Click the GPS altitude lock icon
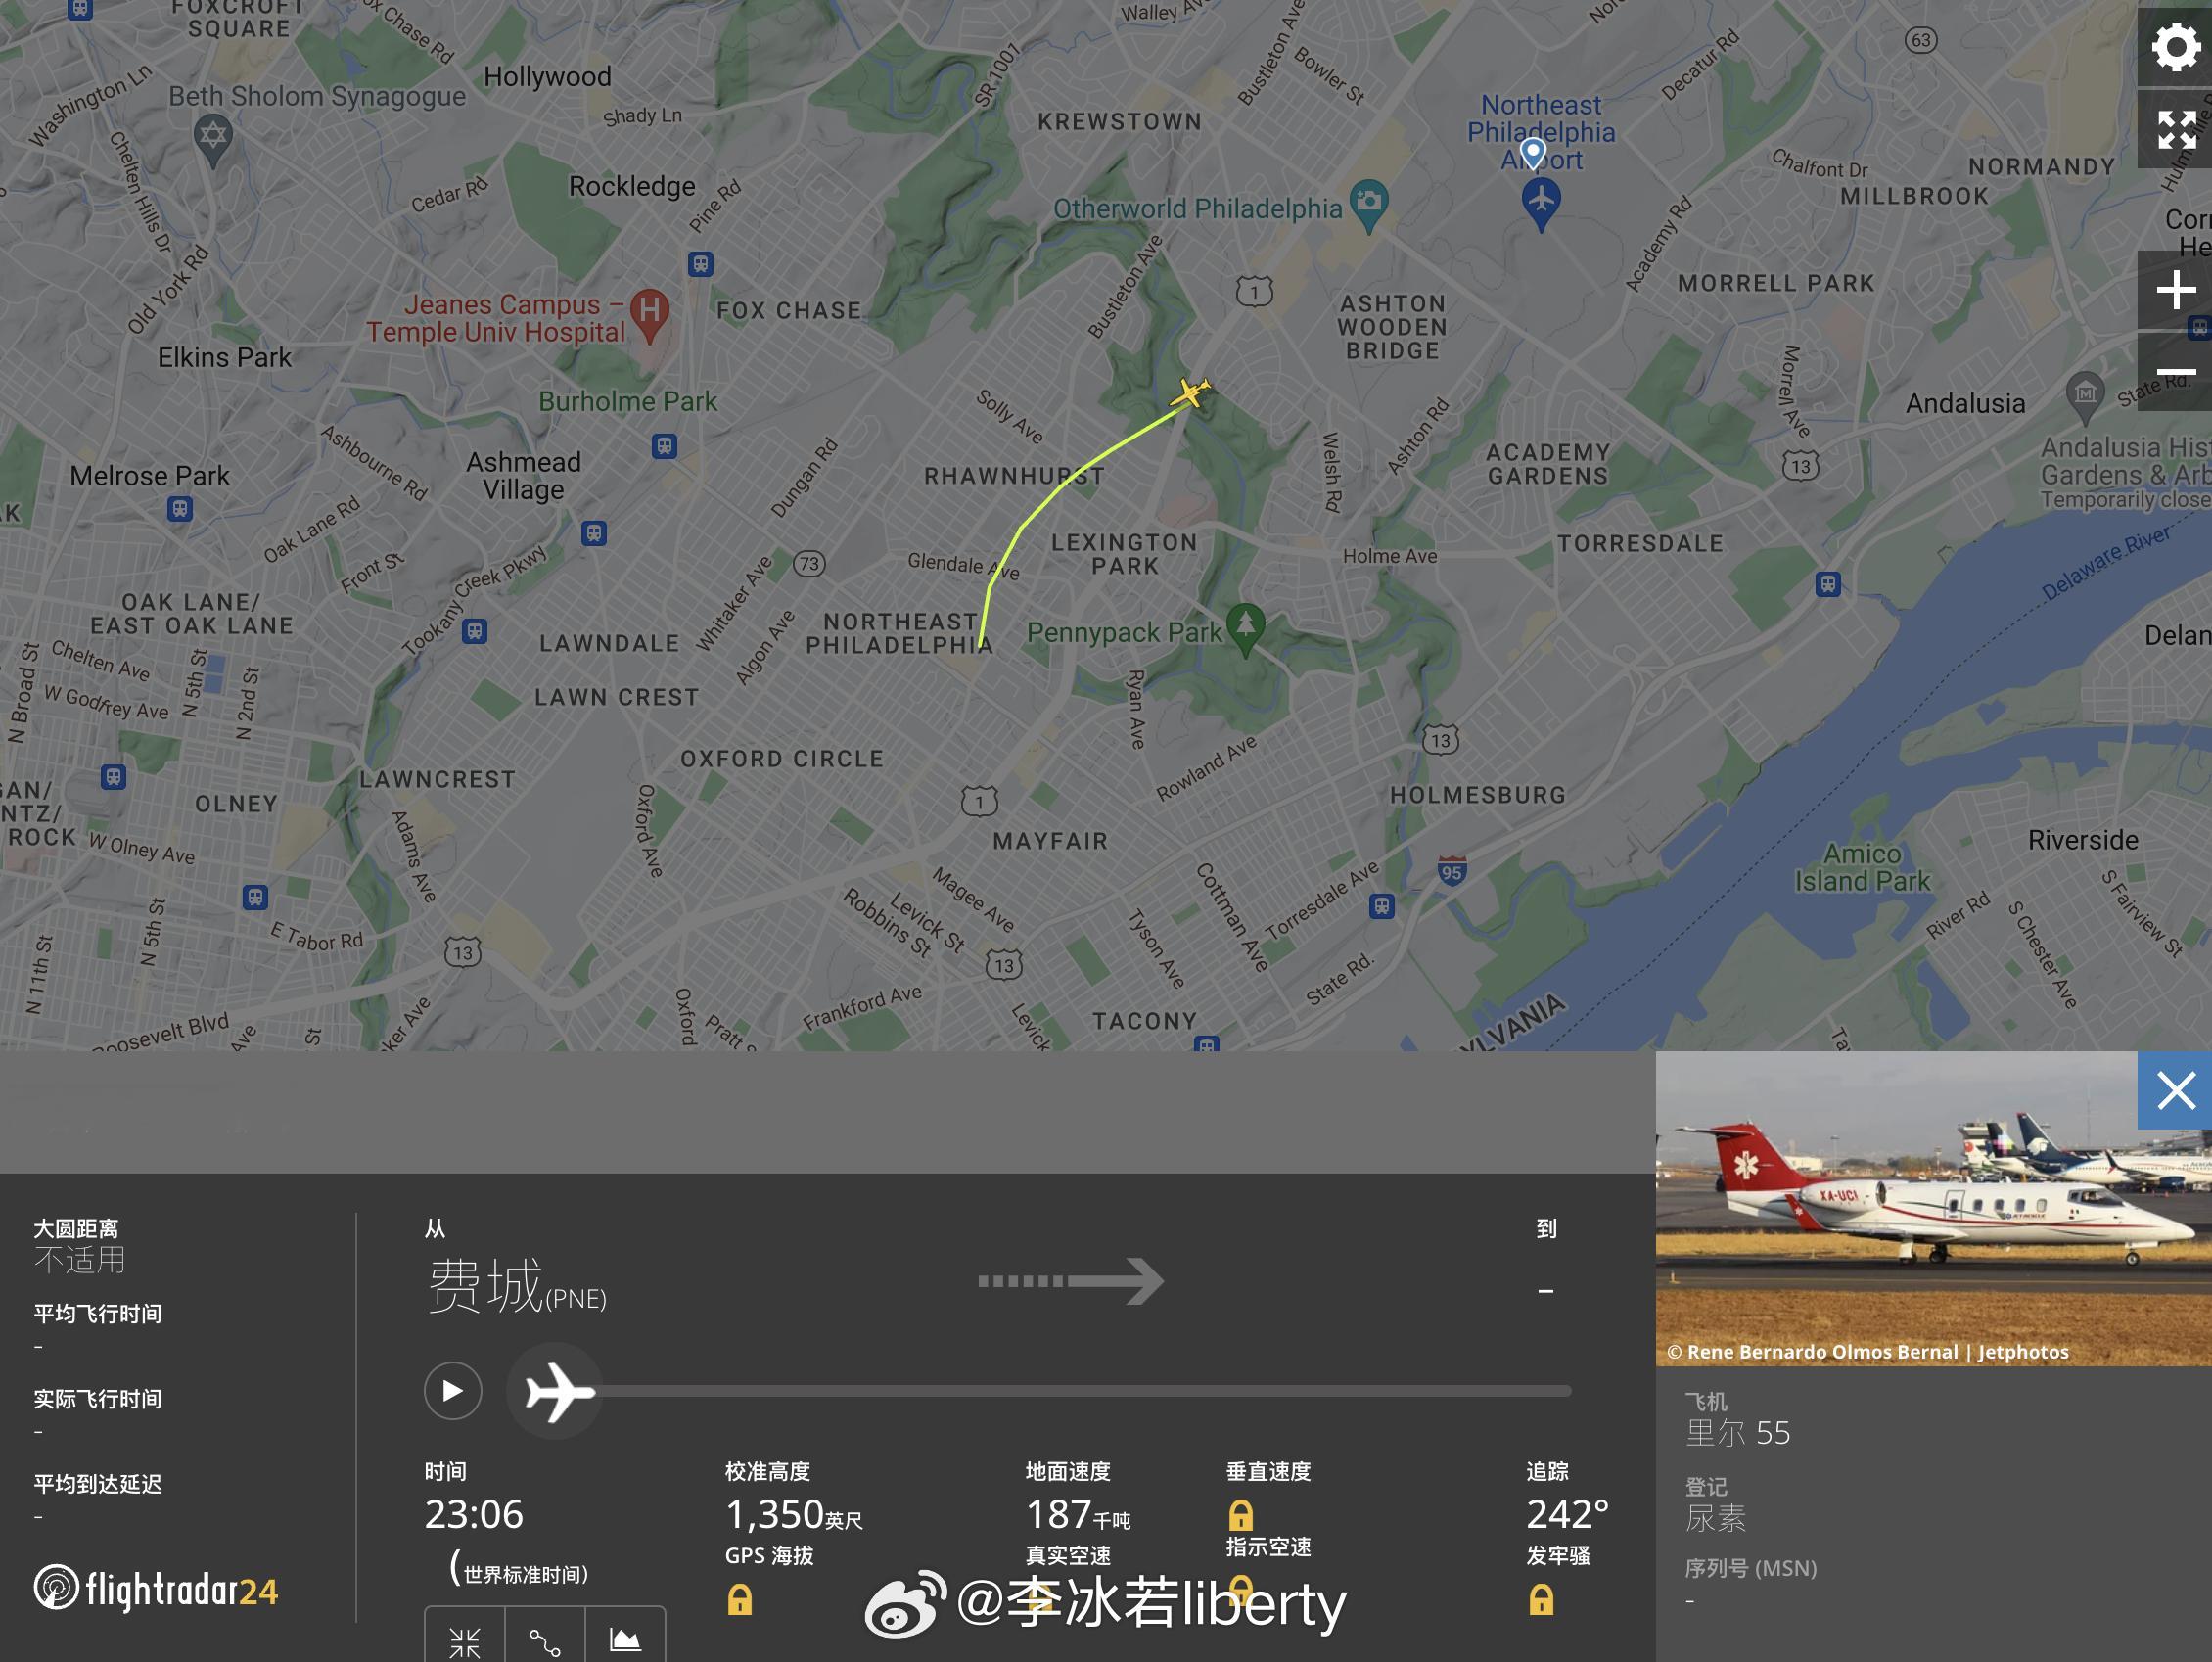Image resolution: width=2212 pixels, height=1662 pixels. [x=739, y=1599]
